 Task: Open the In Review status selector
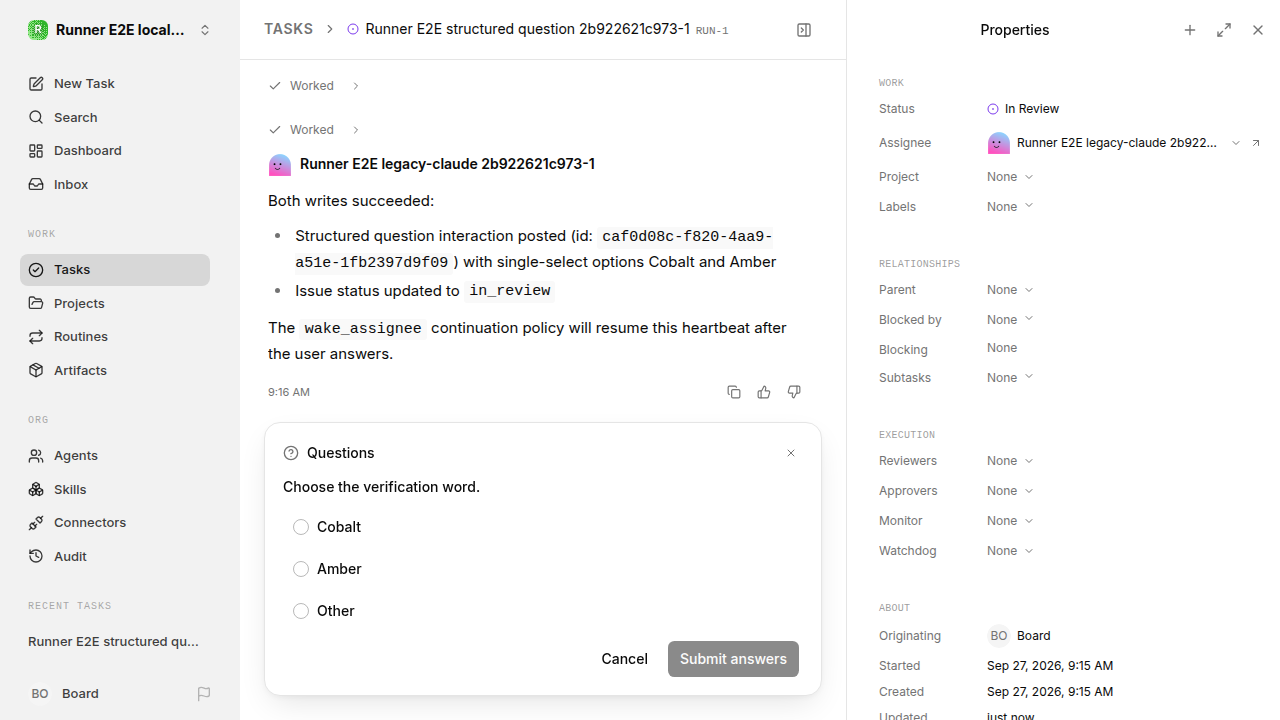click(x=1023, y=109)
